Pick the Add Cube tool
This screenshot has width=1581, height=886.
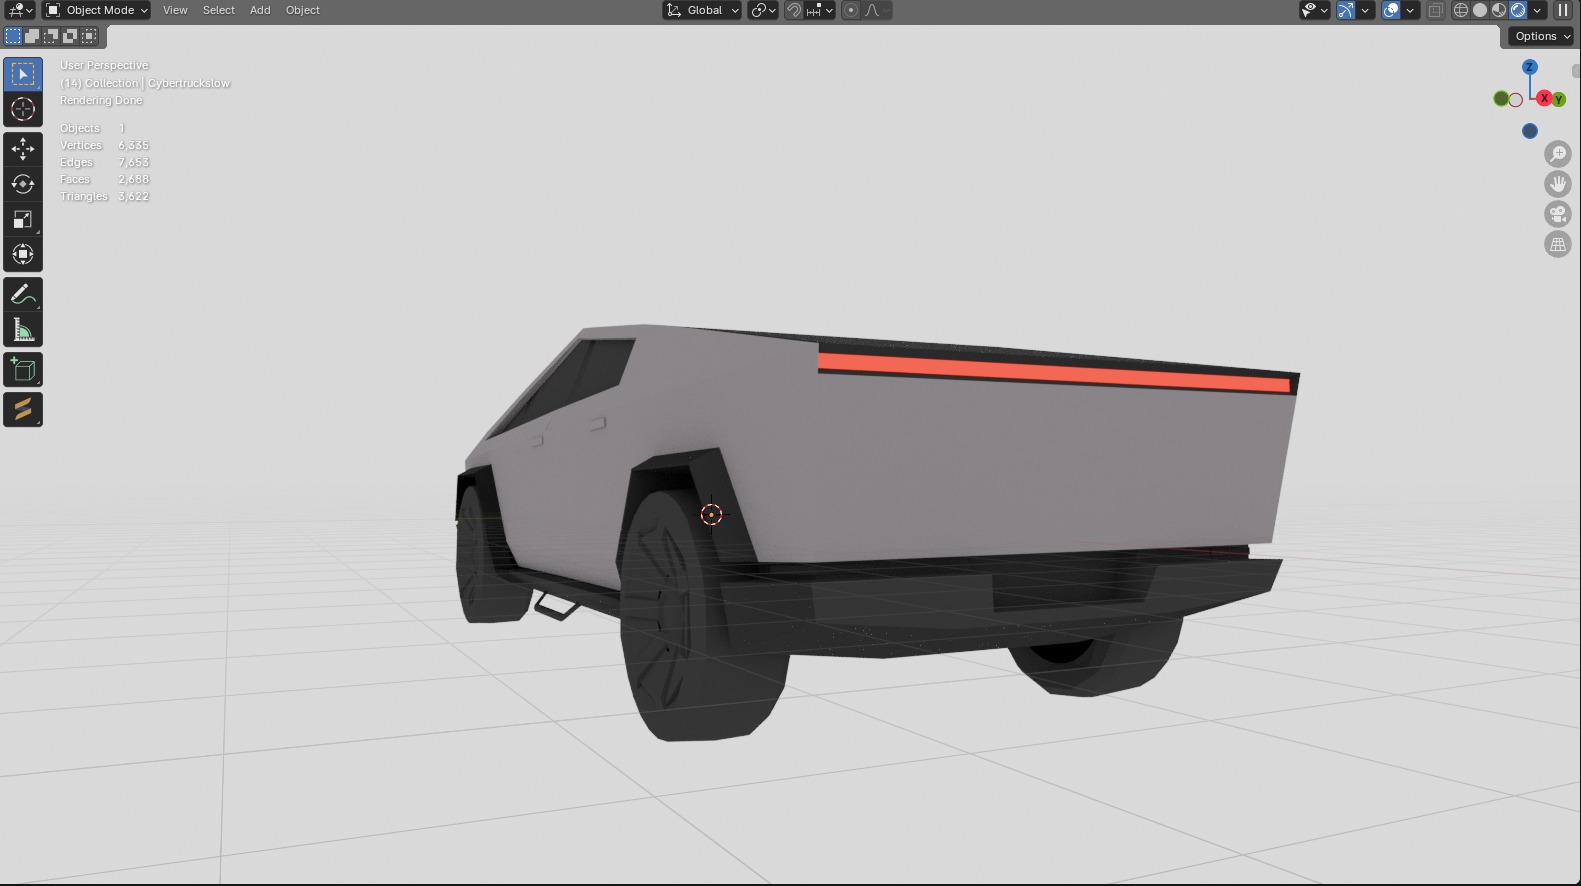coord(23,370)
